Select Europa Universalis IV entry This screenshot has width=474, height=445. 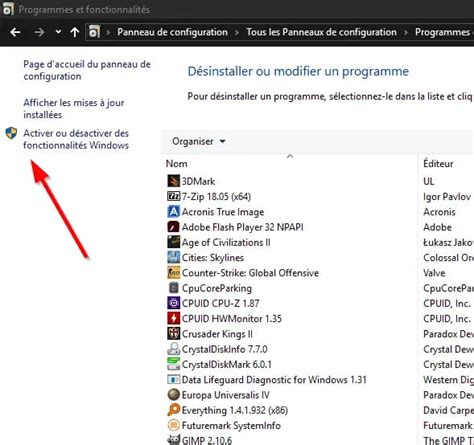click(225, 395)
